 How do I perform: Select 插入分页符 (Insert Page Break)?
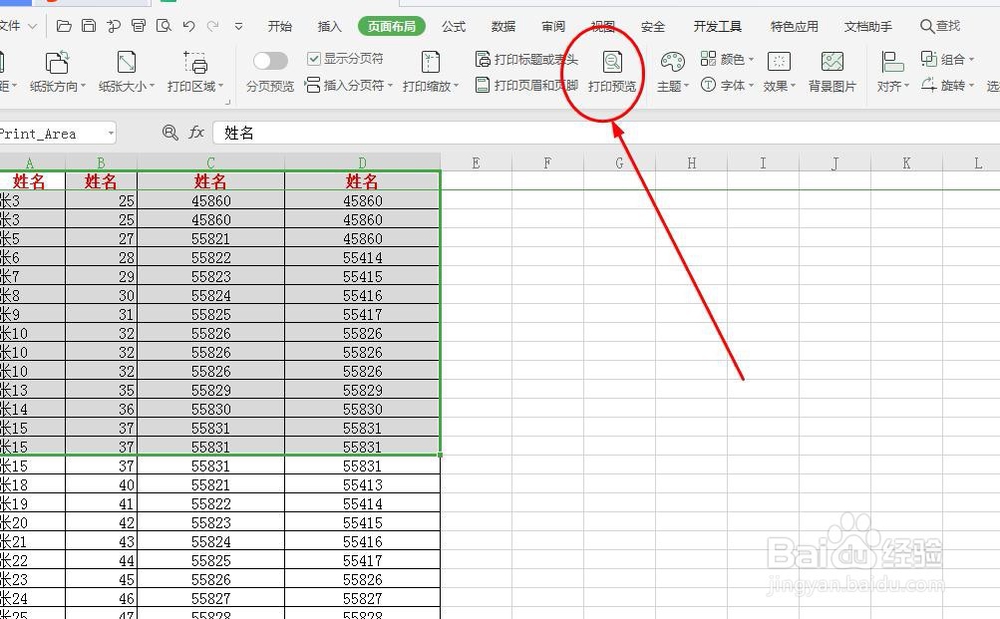pos(350,85)
